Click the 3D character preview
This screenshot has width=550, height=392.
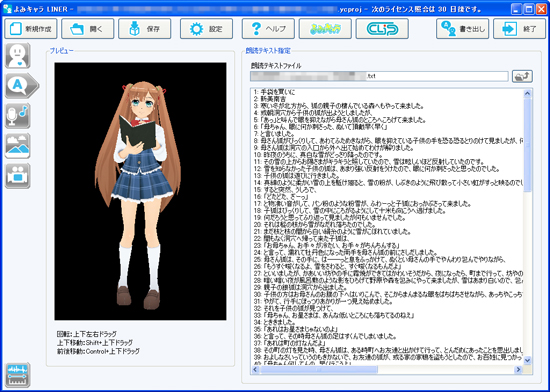[x=140, y=191]
